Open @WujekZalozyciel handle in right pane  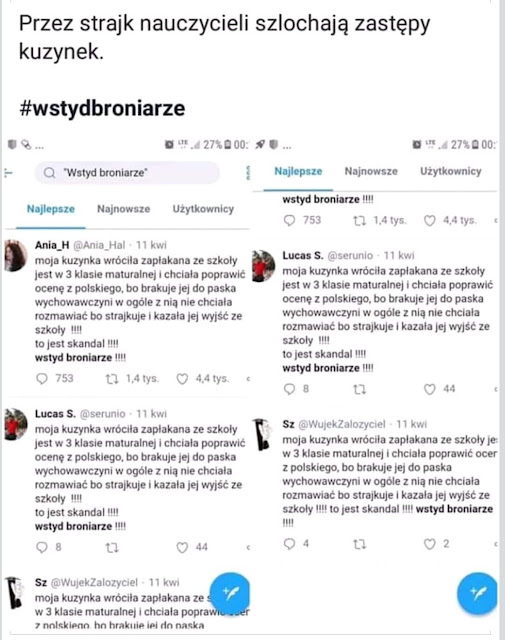[x=342, y=424]
